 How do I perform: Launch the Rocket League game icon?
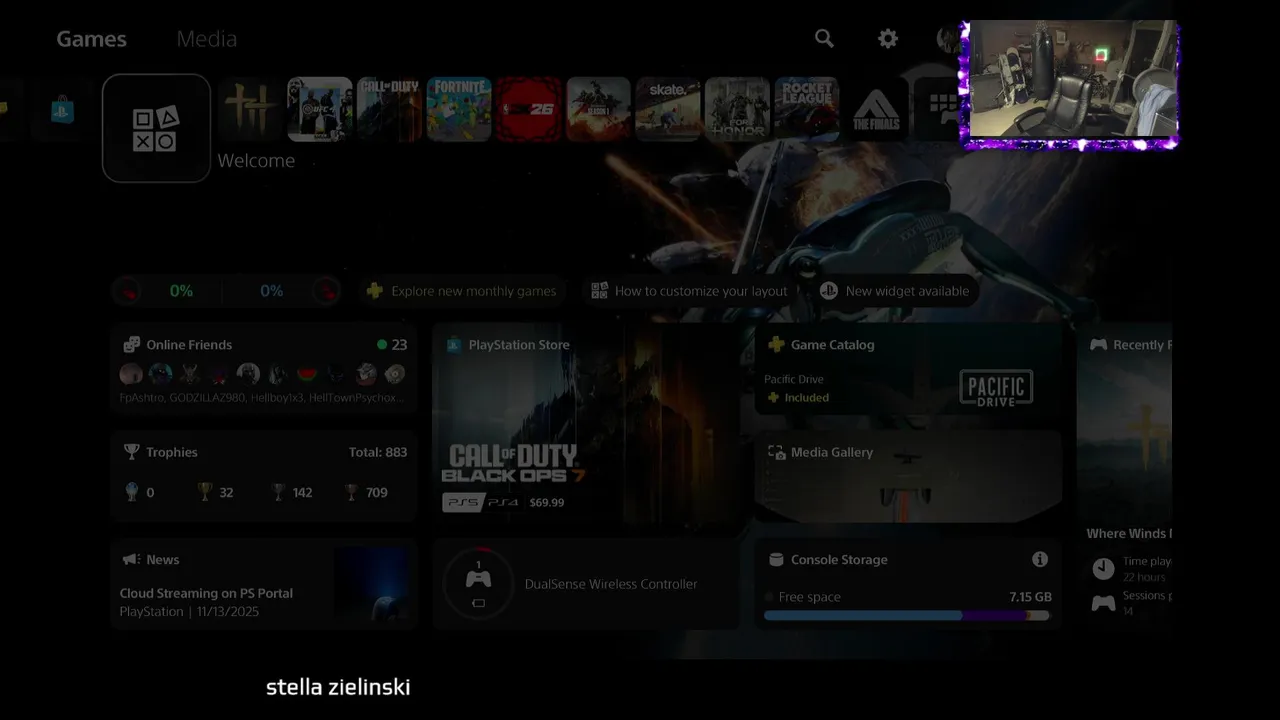click(x=807, y=109)
